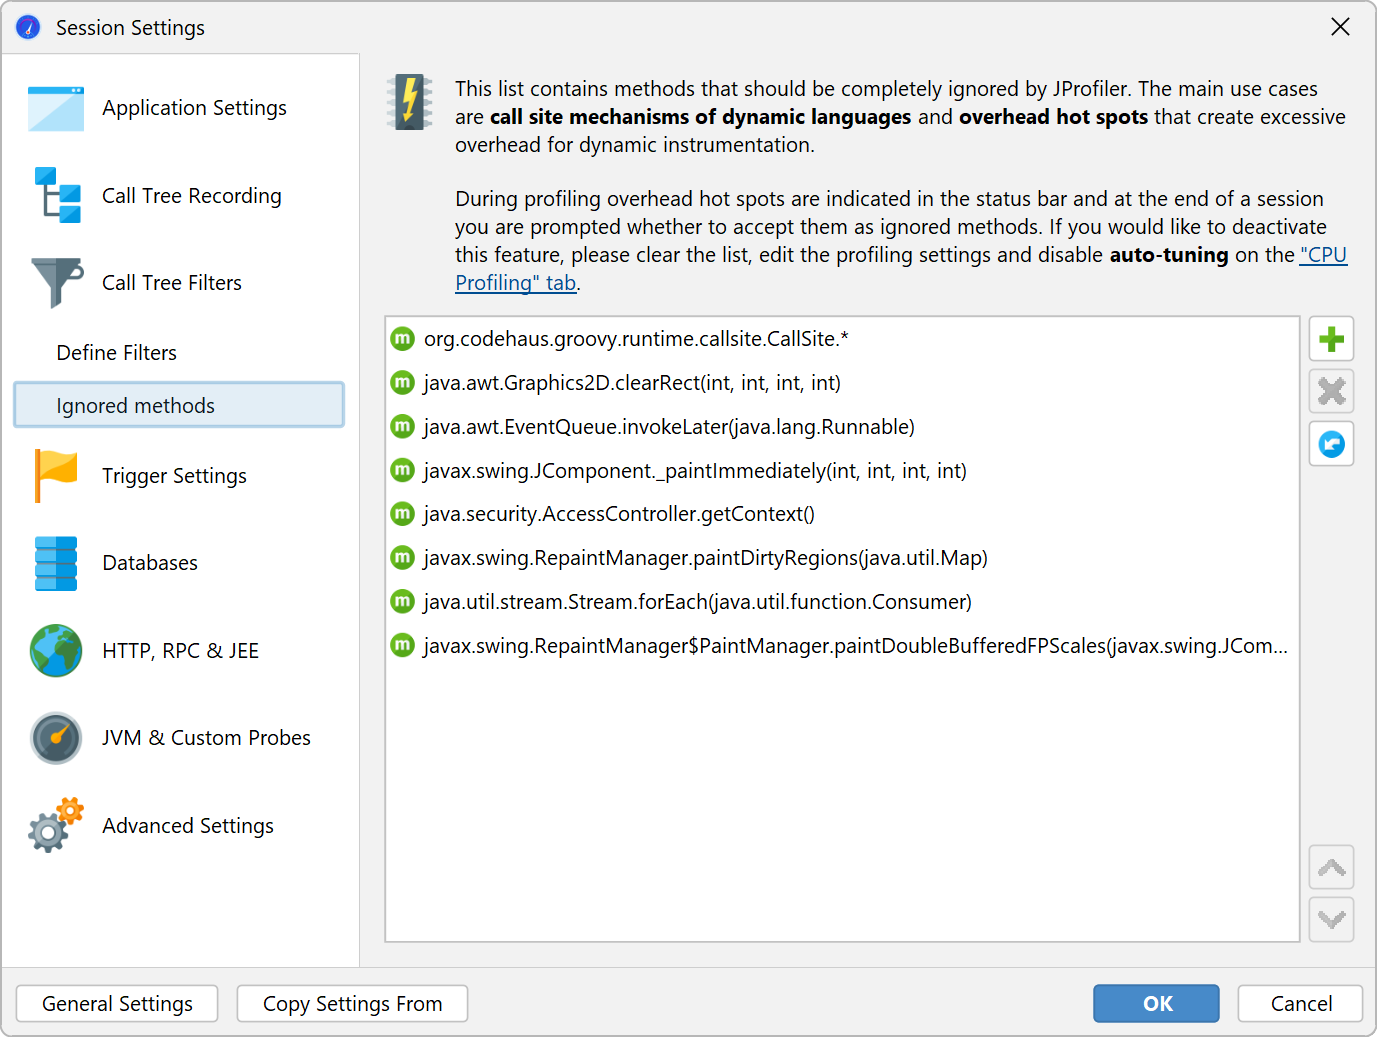Select org.codehaus.groovy.runtime.callsite.CallSite.* entry
The height and width of the screenshot is (1037, 1377).
coord(842,339)
